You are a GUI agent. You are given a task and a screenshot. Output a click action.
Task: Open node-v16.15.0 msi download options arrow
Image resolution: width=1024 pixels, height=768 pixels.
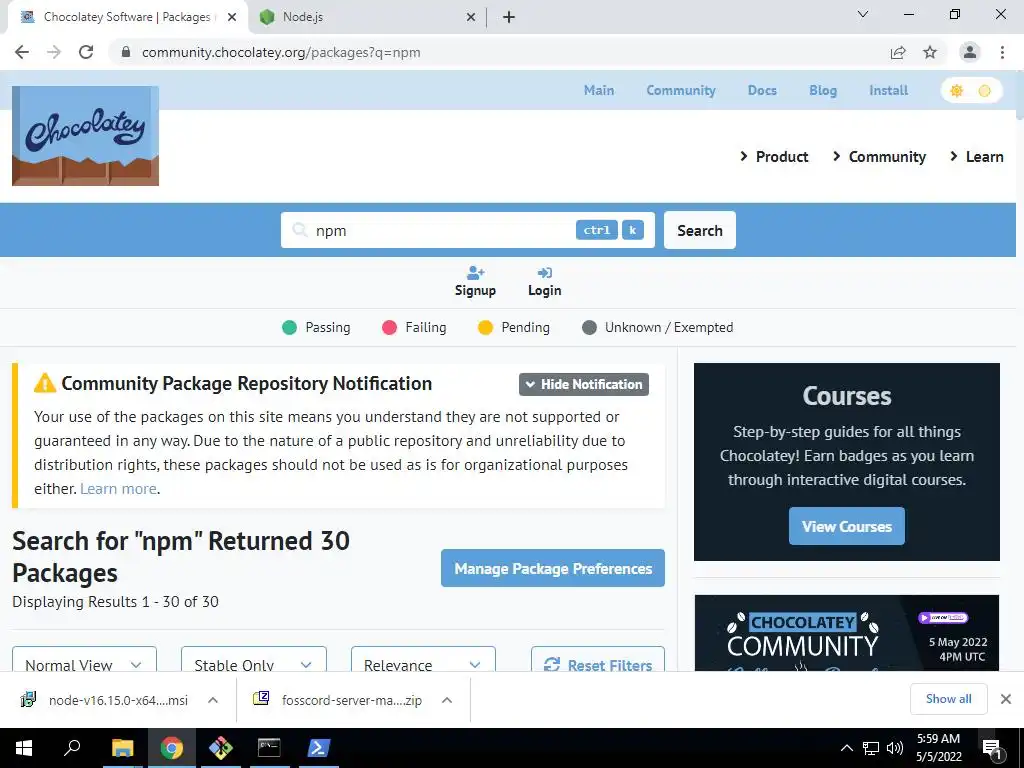click(x=213, y=700)
